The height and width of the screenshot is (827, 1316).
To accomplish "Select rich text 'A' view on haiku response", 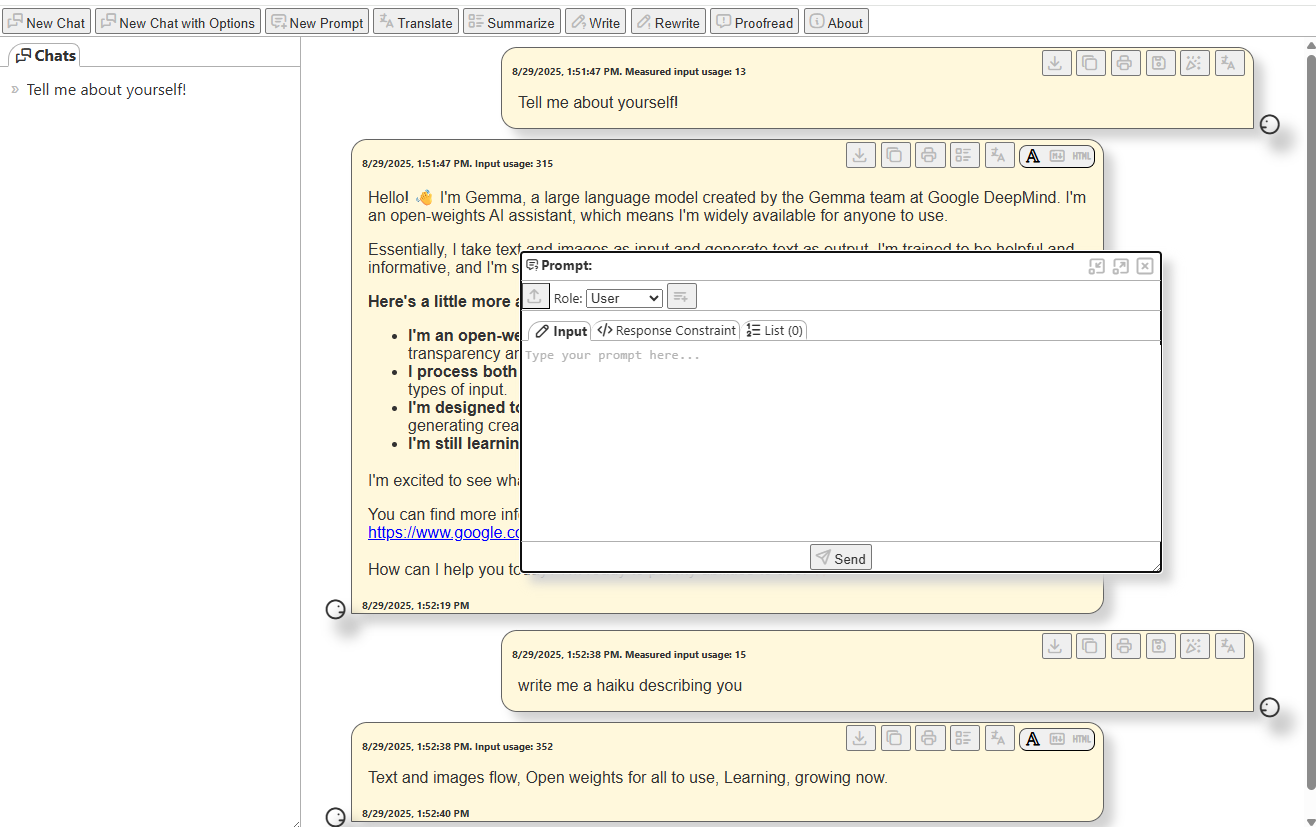I will click(x=1033, y=739).
